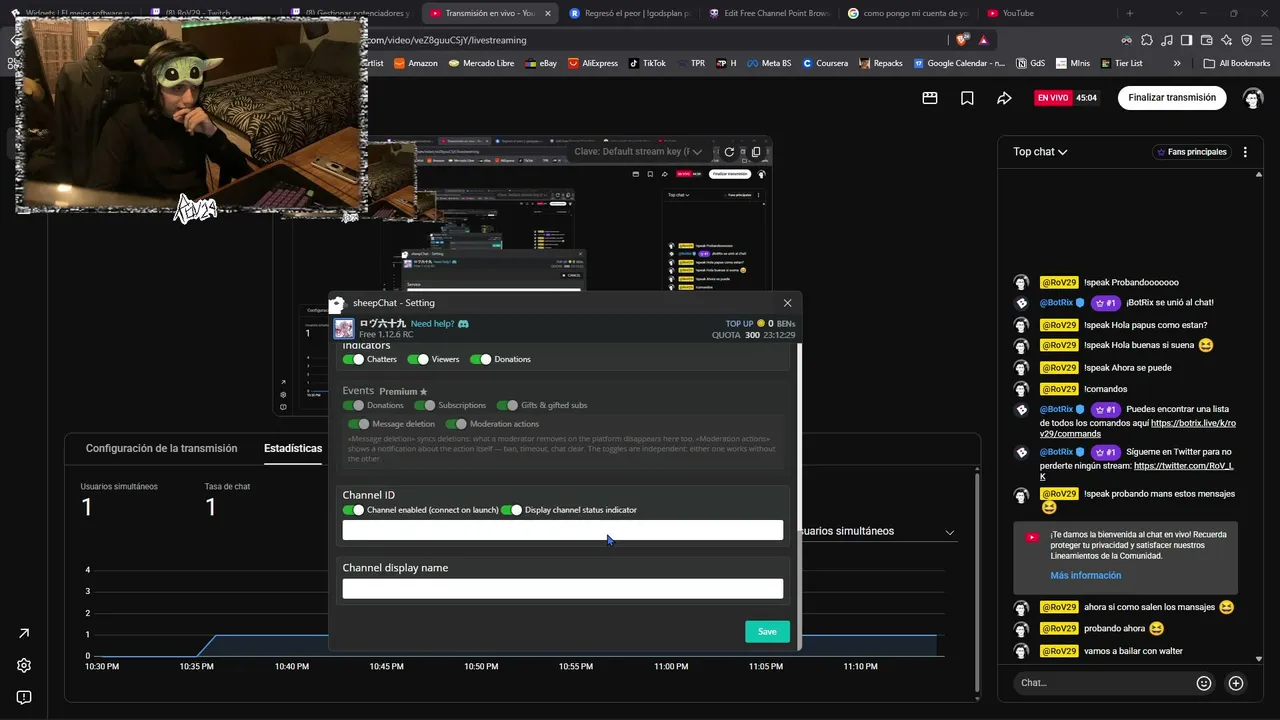This screenshot has height=720, width=1280.
Task: Click the TOP UP link in sheepChat
Action: (x=740, y=324)
